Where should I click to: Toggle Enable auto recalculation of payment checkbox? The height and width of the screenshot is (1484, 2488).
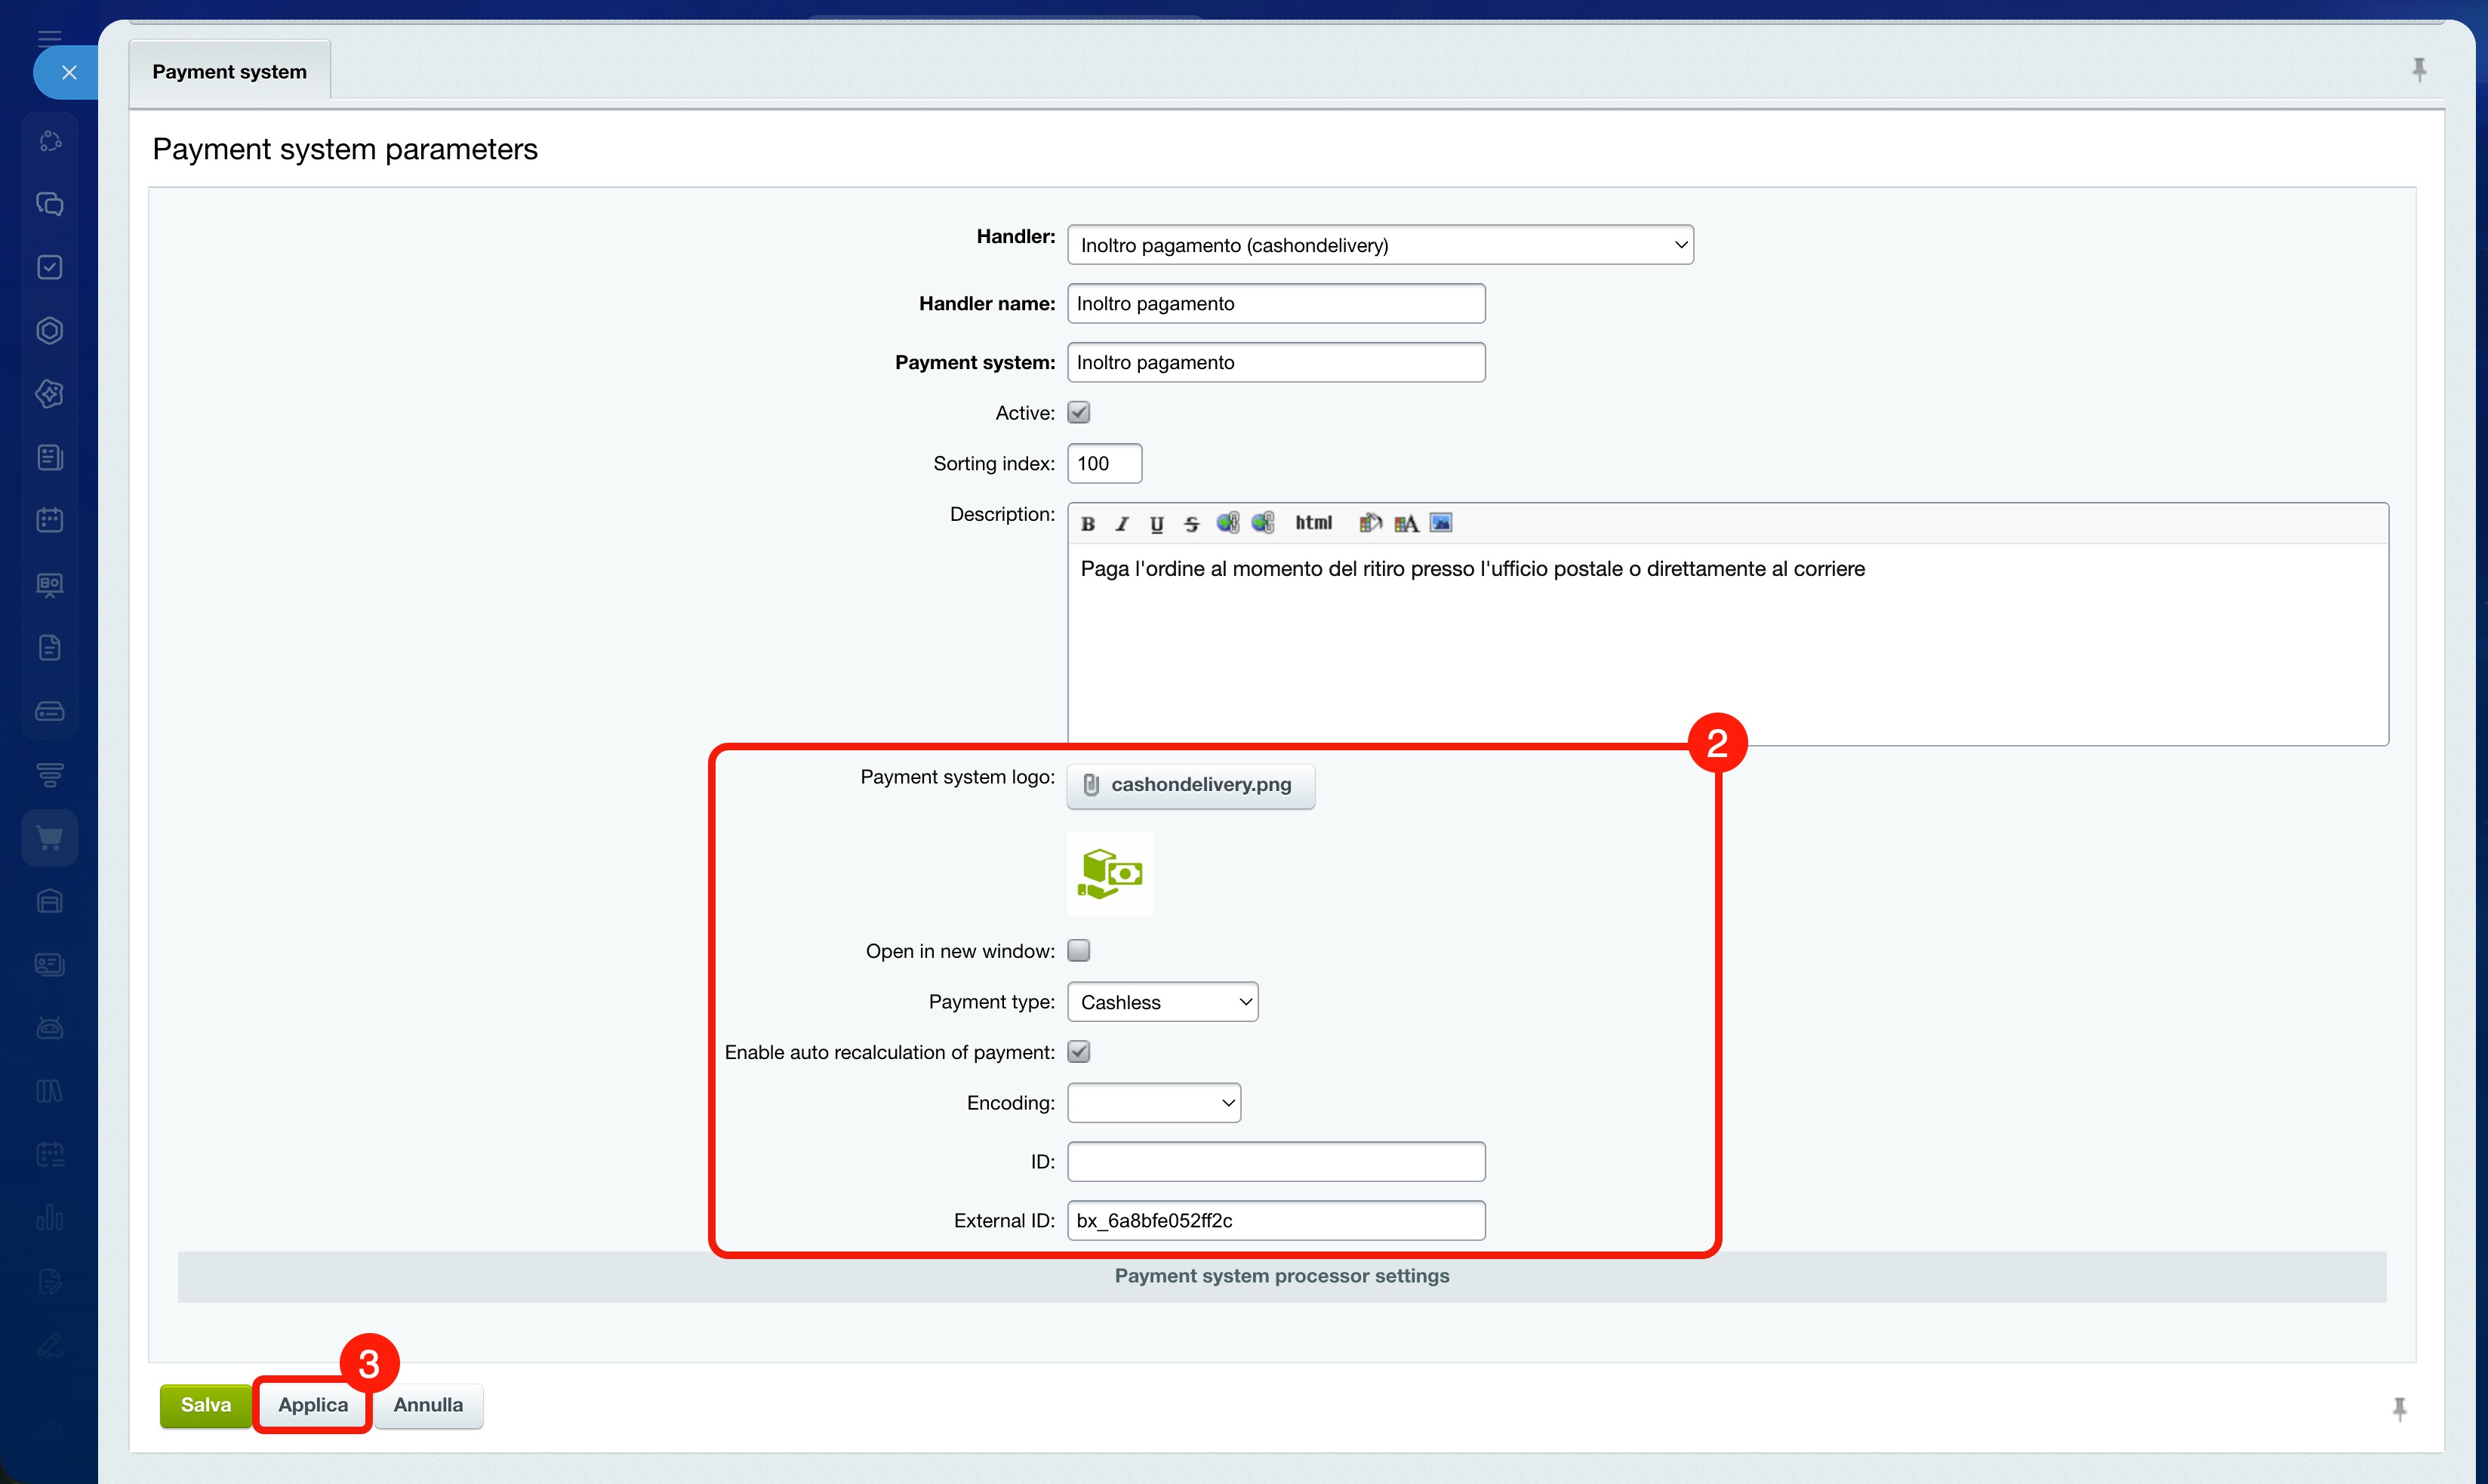pyautogui.click(x=1079, y=1051)
